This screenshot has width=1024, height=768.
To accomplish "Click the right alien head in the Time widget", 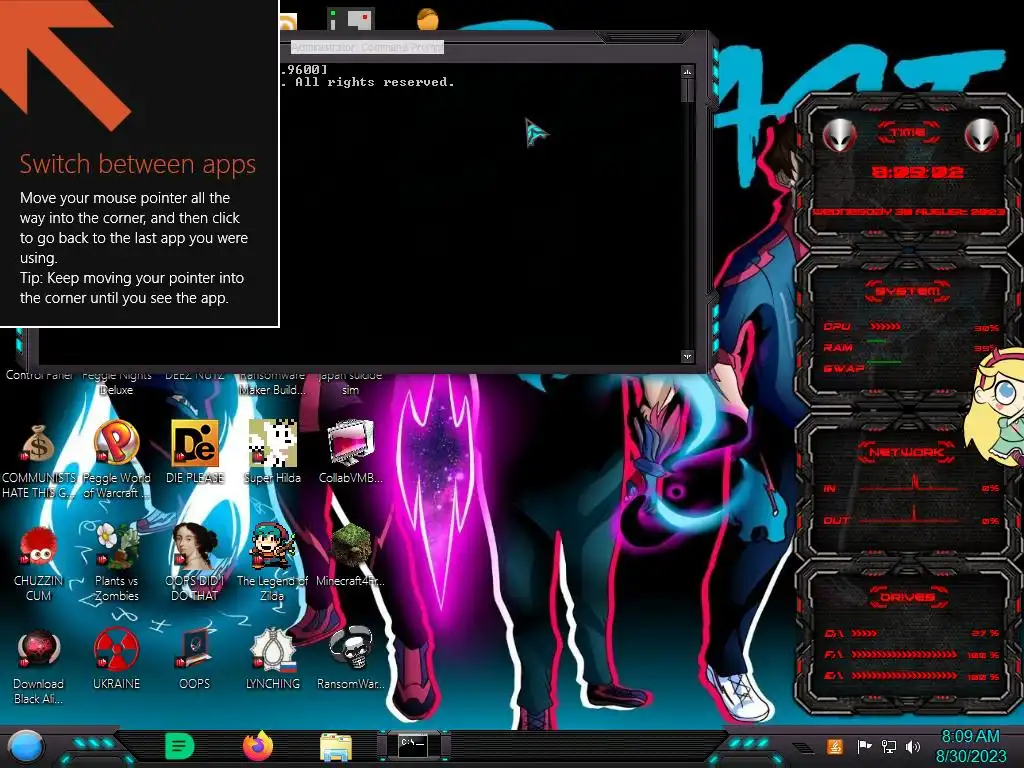I will pyautogui.click(x=982, y=136).
